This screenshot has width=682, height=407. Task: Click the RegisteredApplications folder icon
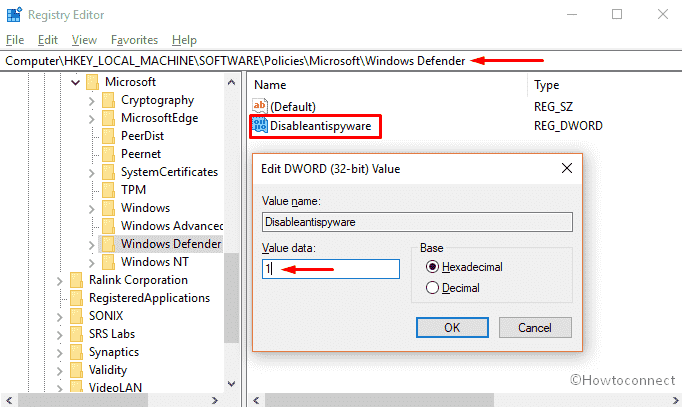click(77, 298)
